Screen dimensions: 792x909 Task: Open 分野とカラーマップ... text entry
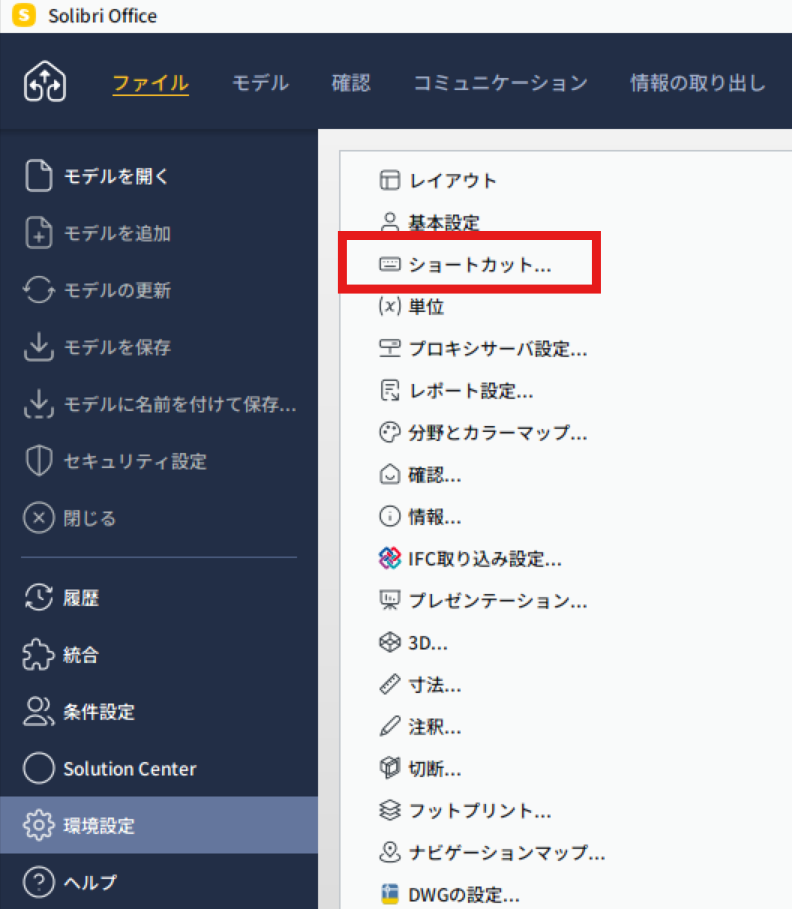(498, 432)
